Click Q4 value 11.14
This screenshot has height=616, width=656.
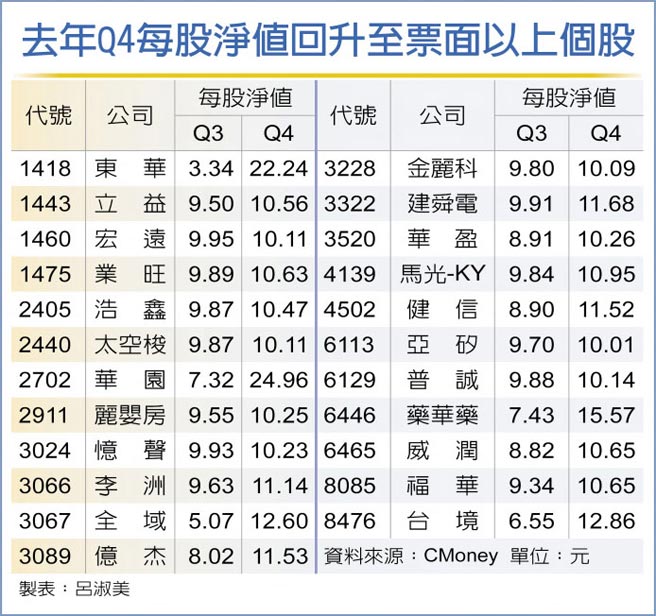click(x=281, y=486)
